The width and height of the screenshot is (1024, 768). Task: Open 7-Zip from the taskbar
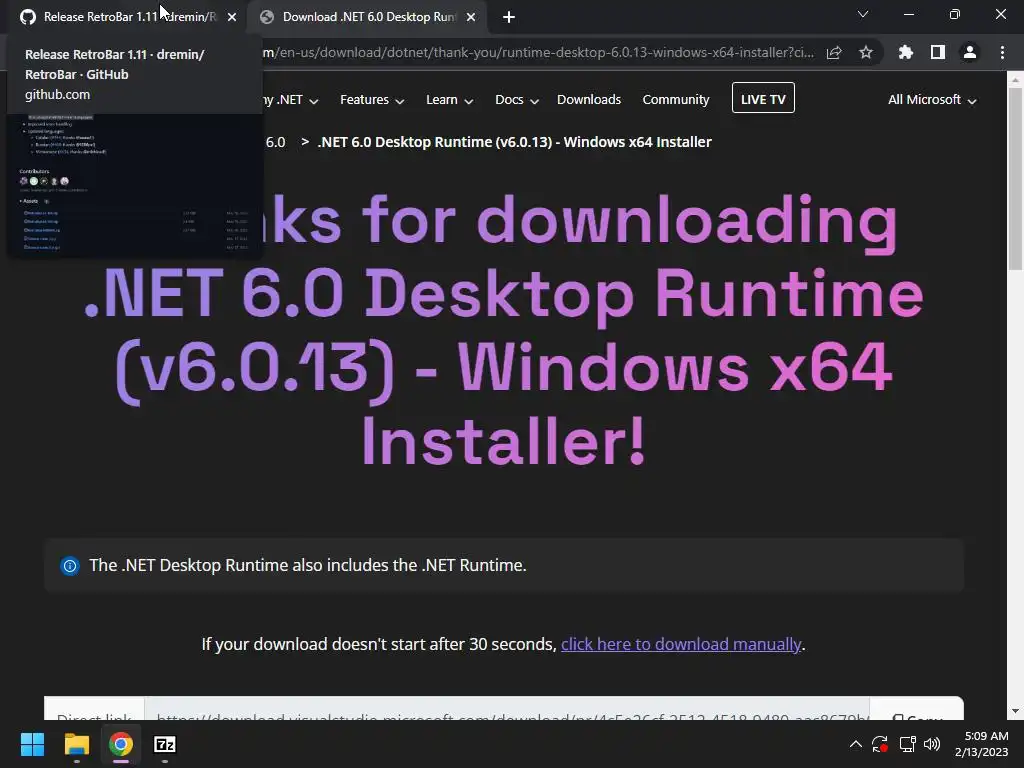coord(165,744)
